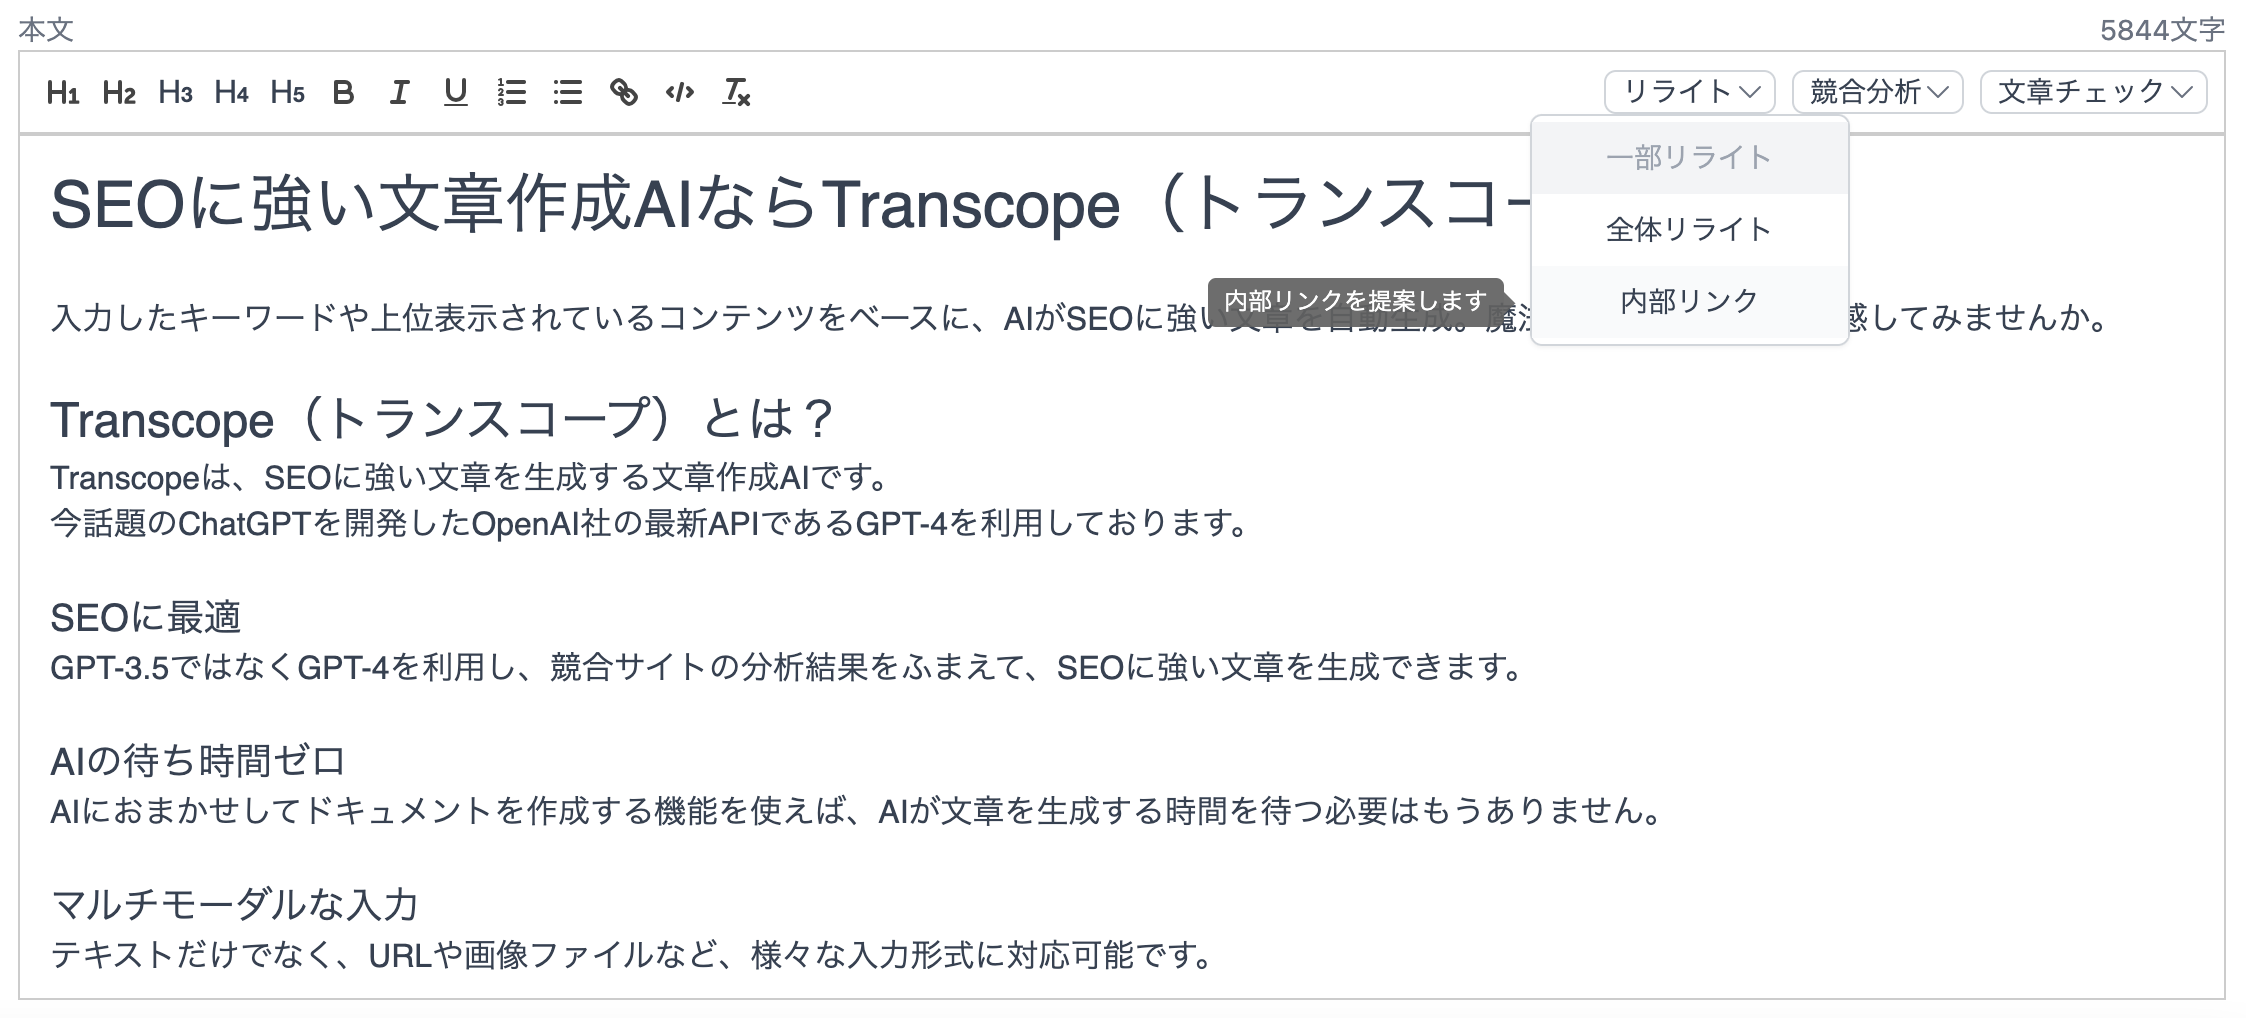Click the 'マルチモーダルな入力' subheading
The height and width of the screenshot is (1018, 2246).
tap(234, 905)
